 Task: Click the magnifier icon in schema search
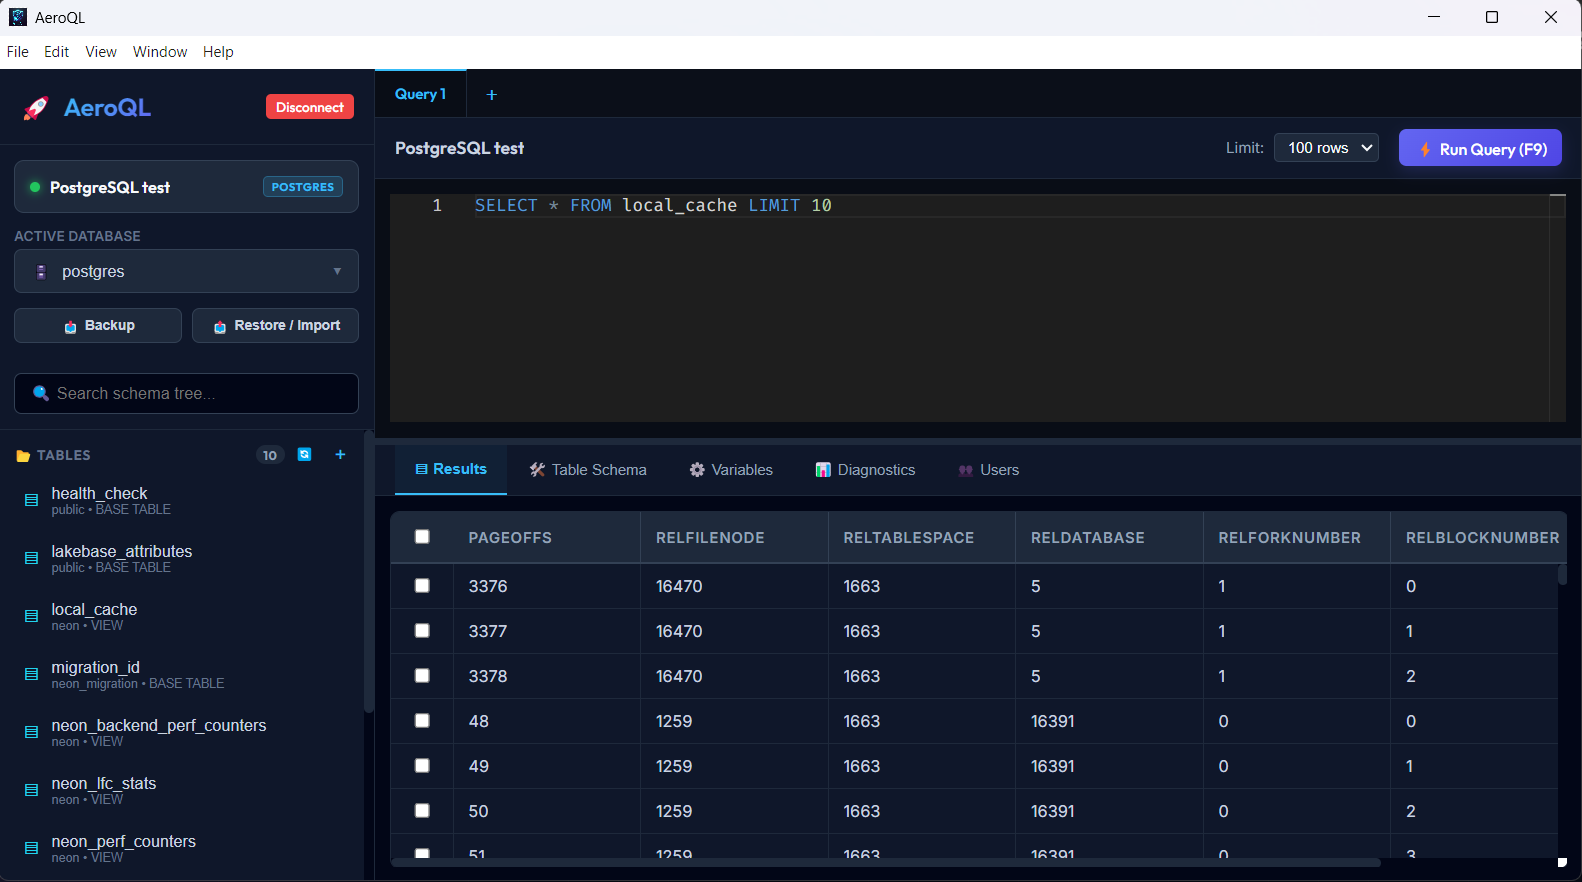coord(41,393)
